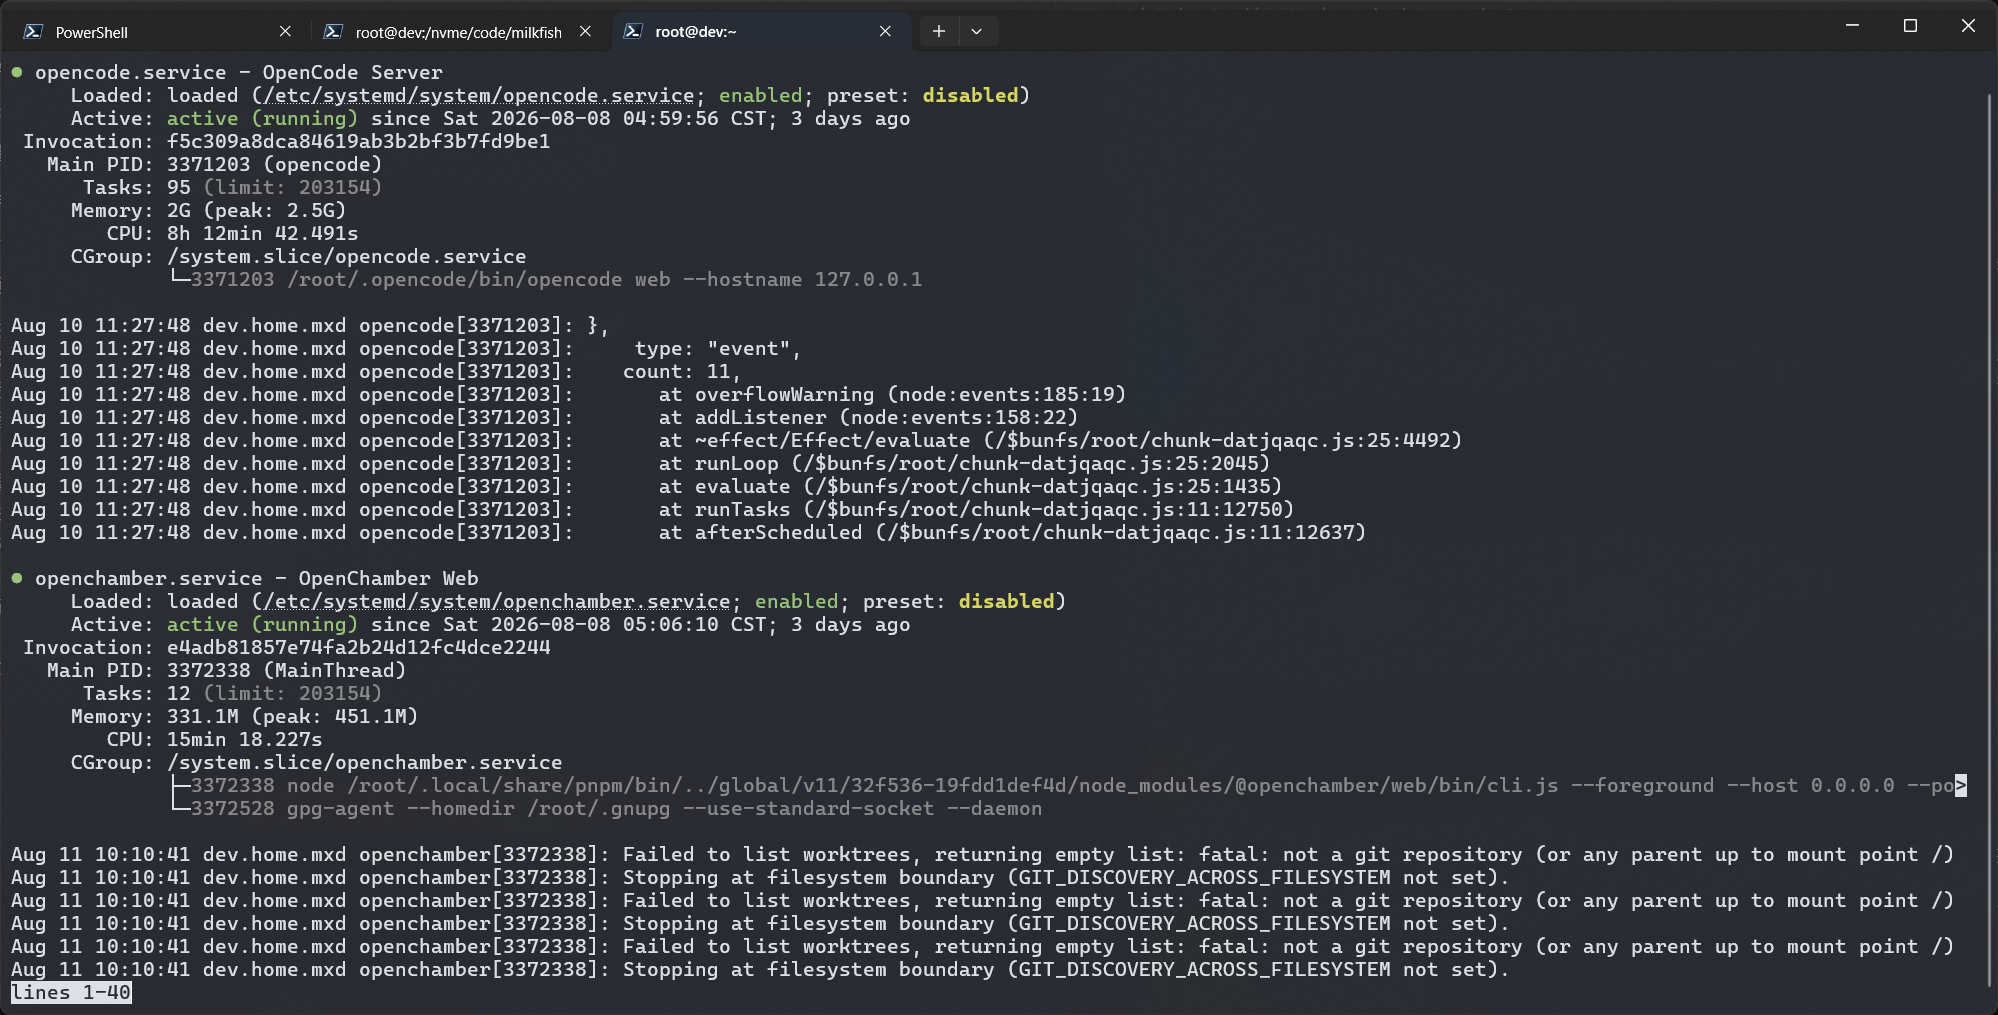Close the root@dev:~ tab
1998x1015 pixels.
tap(885, 31)
